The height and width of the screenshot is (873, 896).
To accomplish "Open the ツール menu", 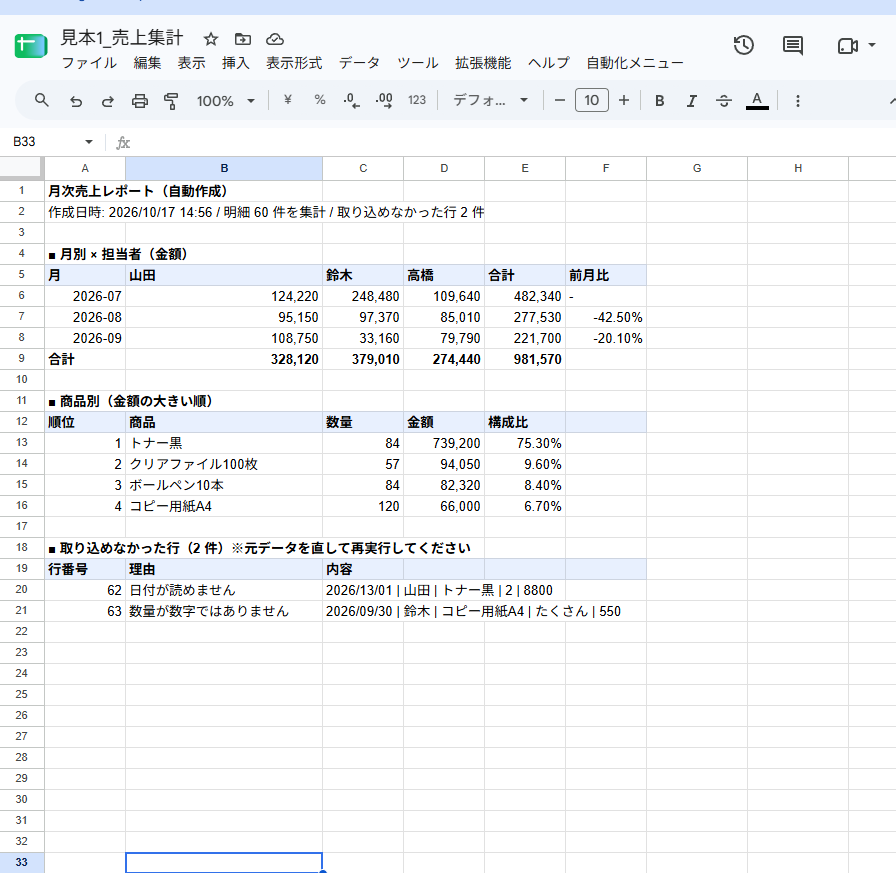I will [418, 63].
